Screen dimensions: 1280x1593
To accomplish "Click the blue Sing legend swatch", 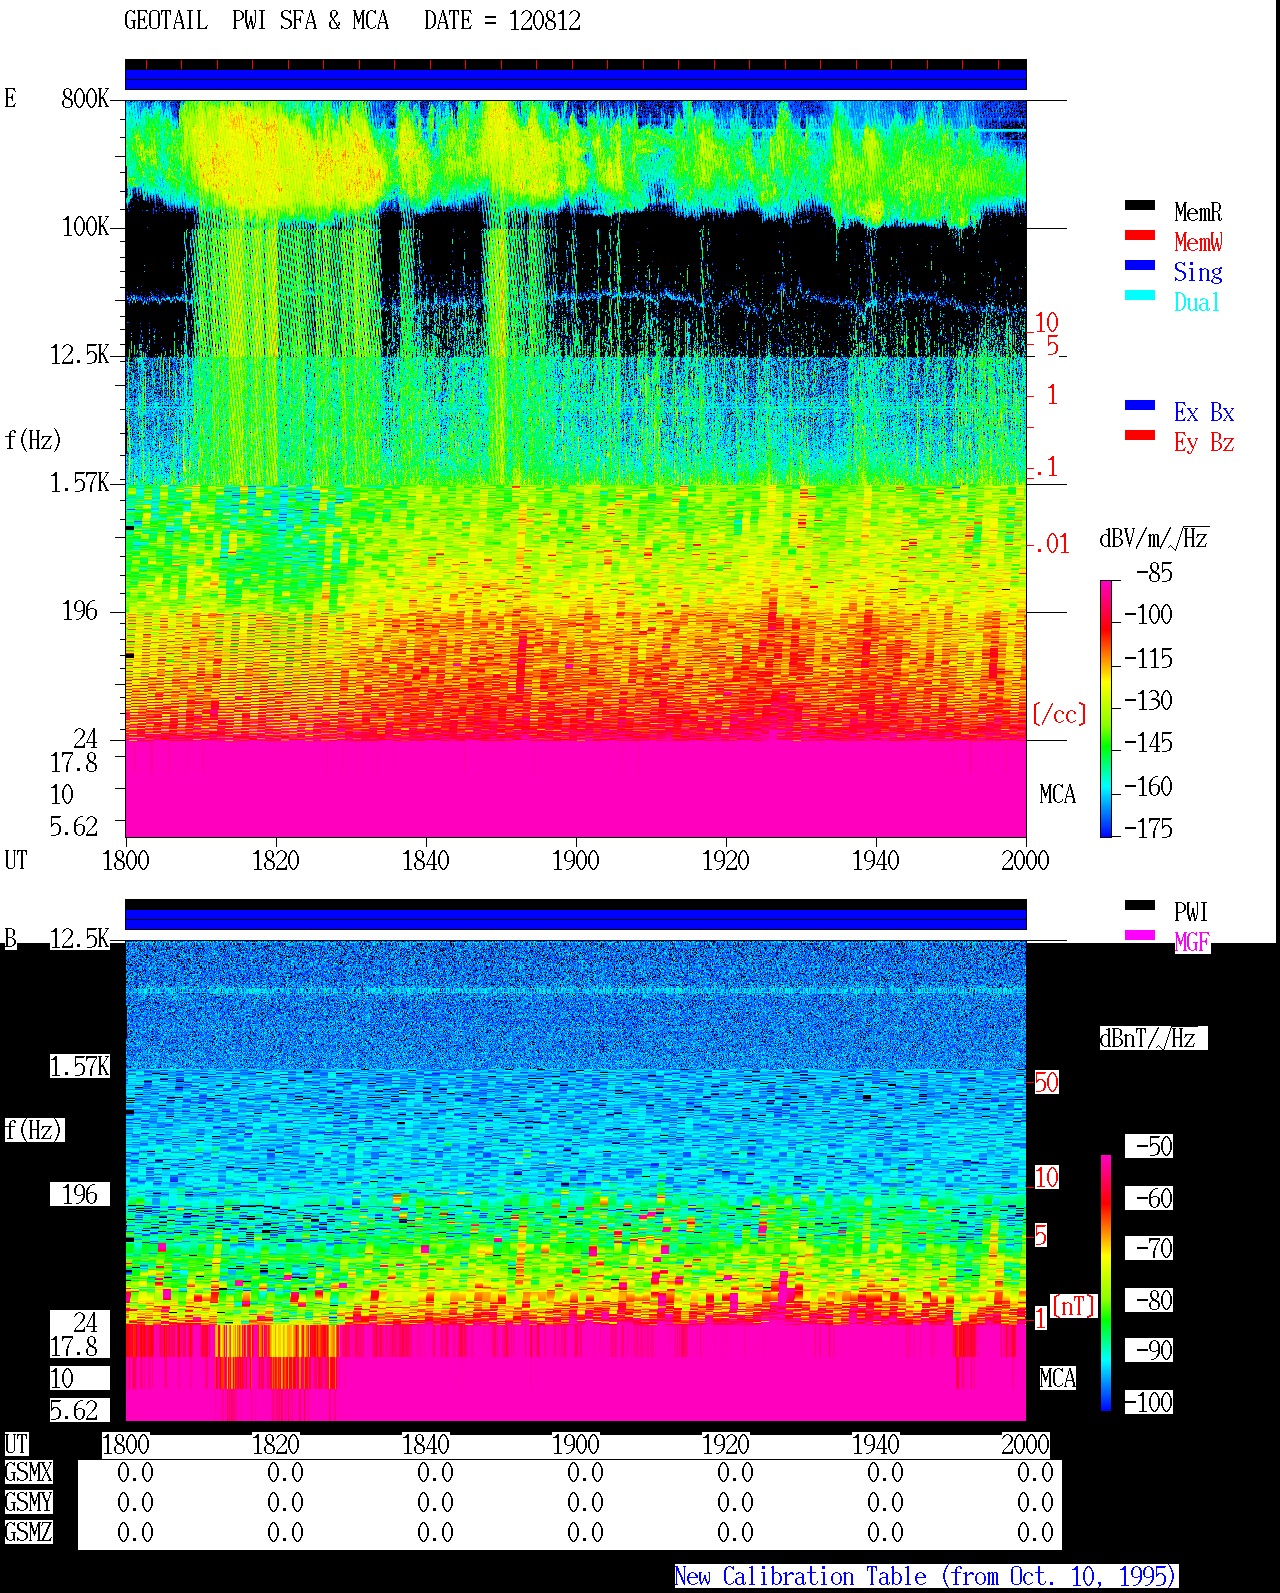I will coord(1140,265).
